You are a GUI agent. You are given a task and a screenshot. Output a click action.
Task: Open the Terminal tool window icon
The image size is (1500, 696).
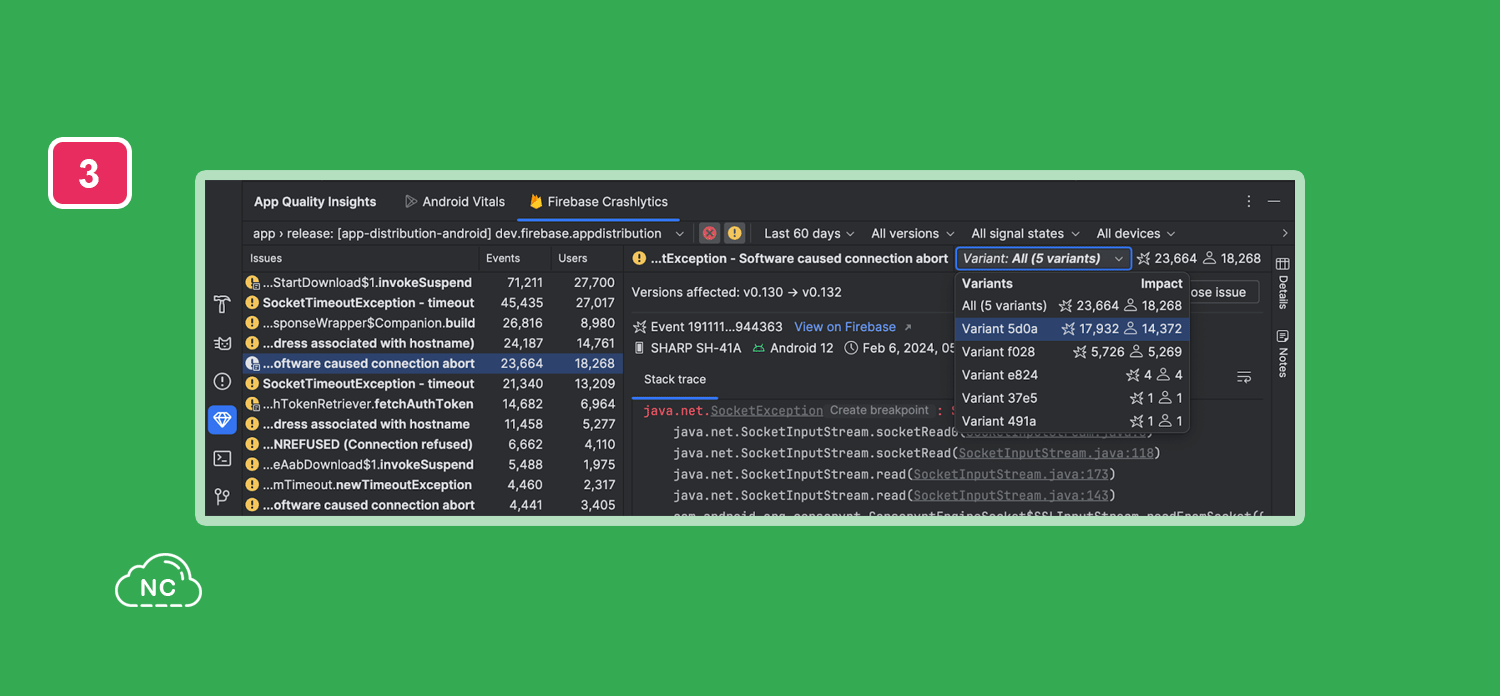pyautogui.click(x=222, y=458)
